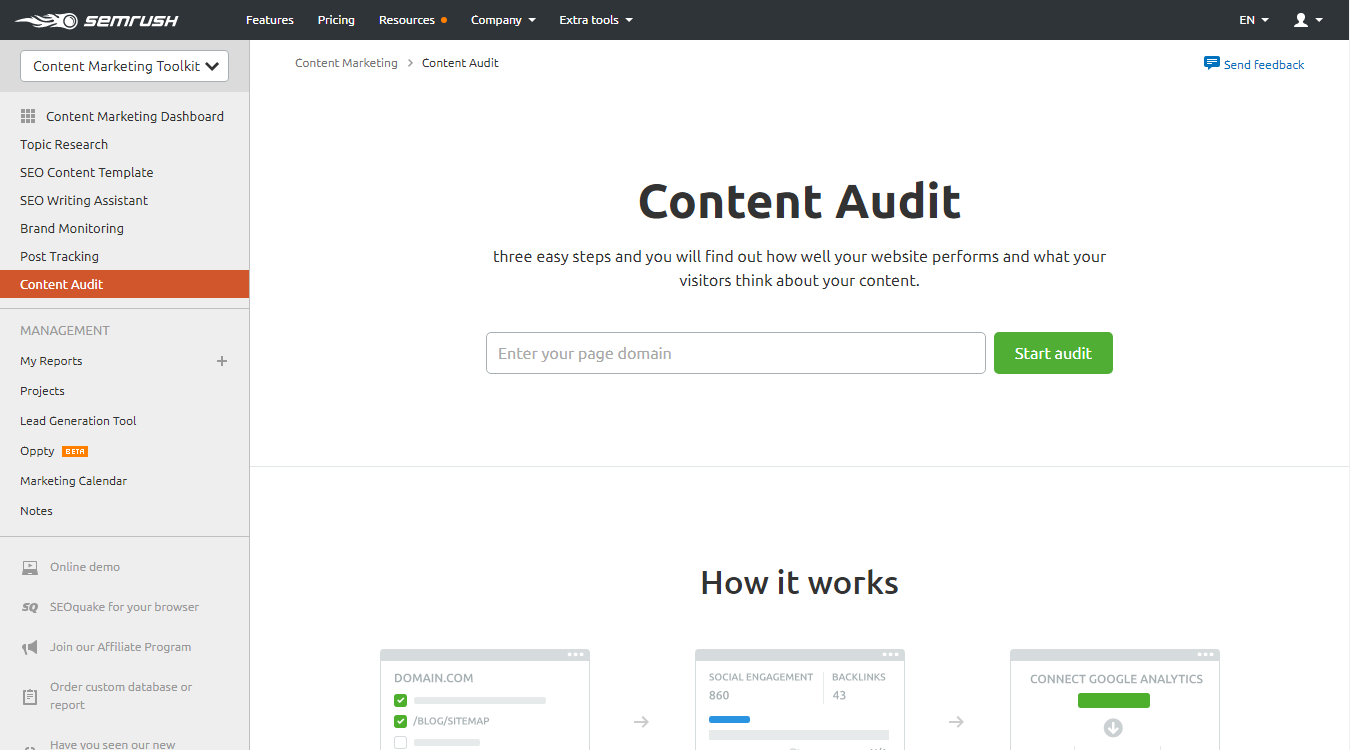The image size is (1350, 750).
Task: Expand the Company menu
Action: pyautogui.click(x=503, y=20)
